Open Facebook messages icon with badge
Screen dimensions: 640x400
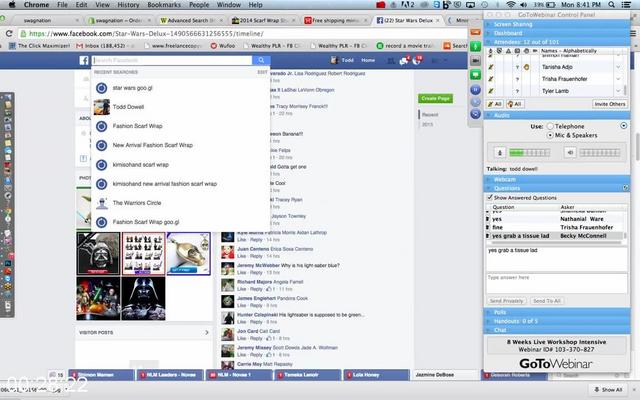[404, 60]
